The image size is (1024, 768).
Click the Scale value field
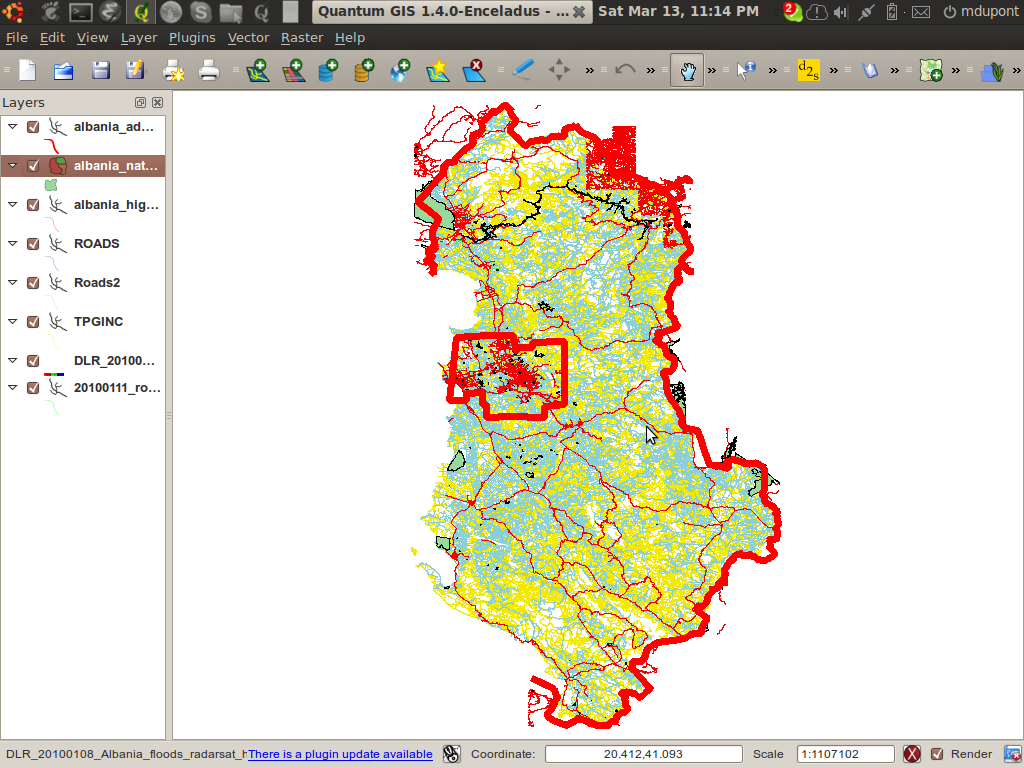point(845,754)
